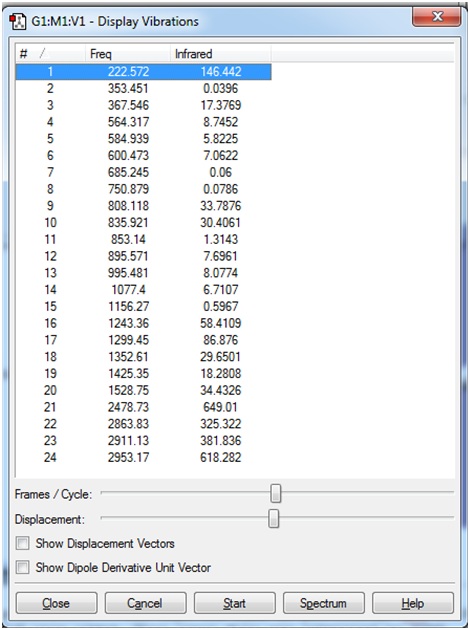
Task: Select mode 18 with frequency 1352.61
Action: (144, 357)
